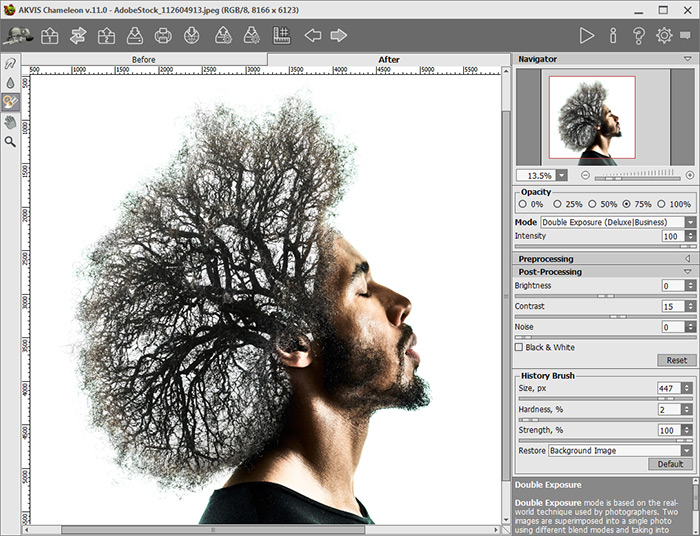Open program info icon

[613, 35]
